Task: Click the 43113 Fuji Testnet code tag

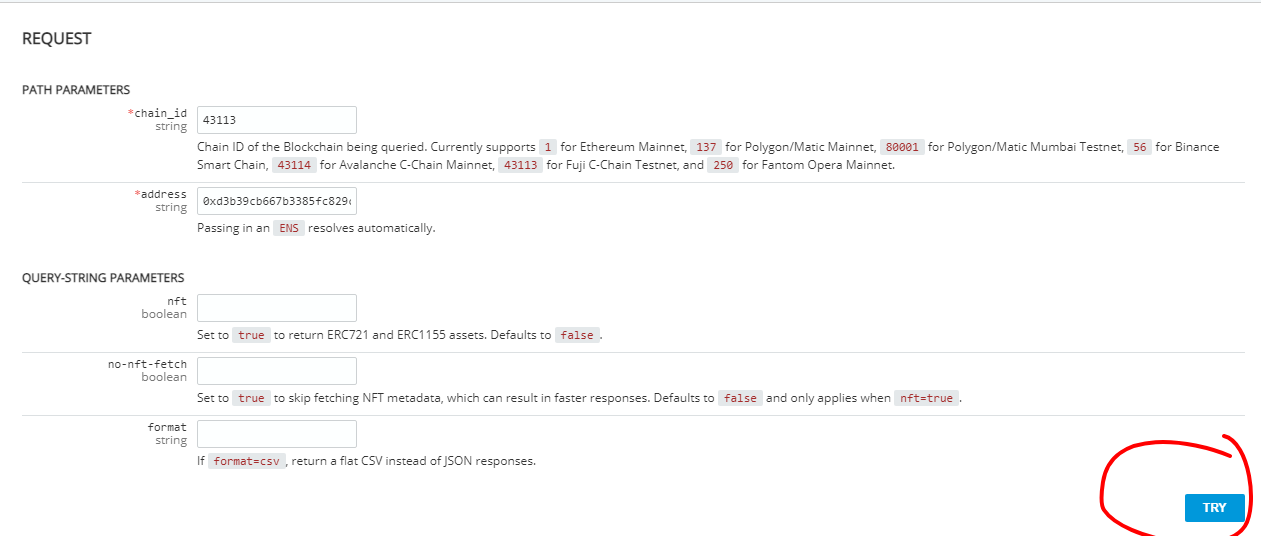Action: (520, 165)
